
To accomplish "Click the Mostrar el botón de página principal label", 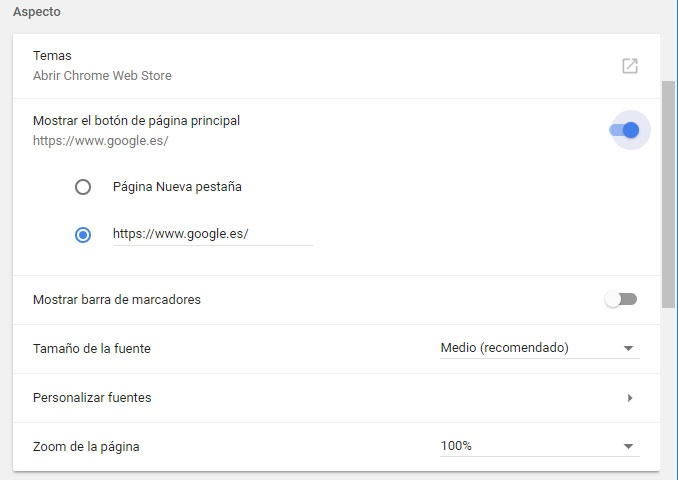I will click(136, 121).
